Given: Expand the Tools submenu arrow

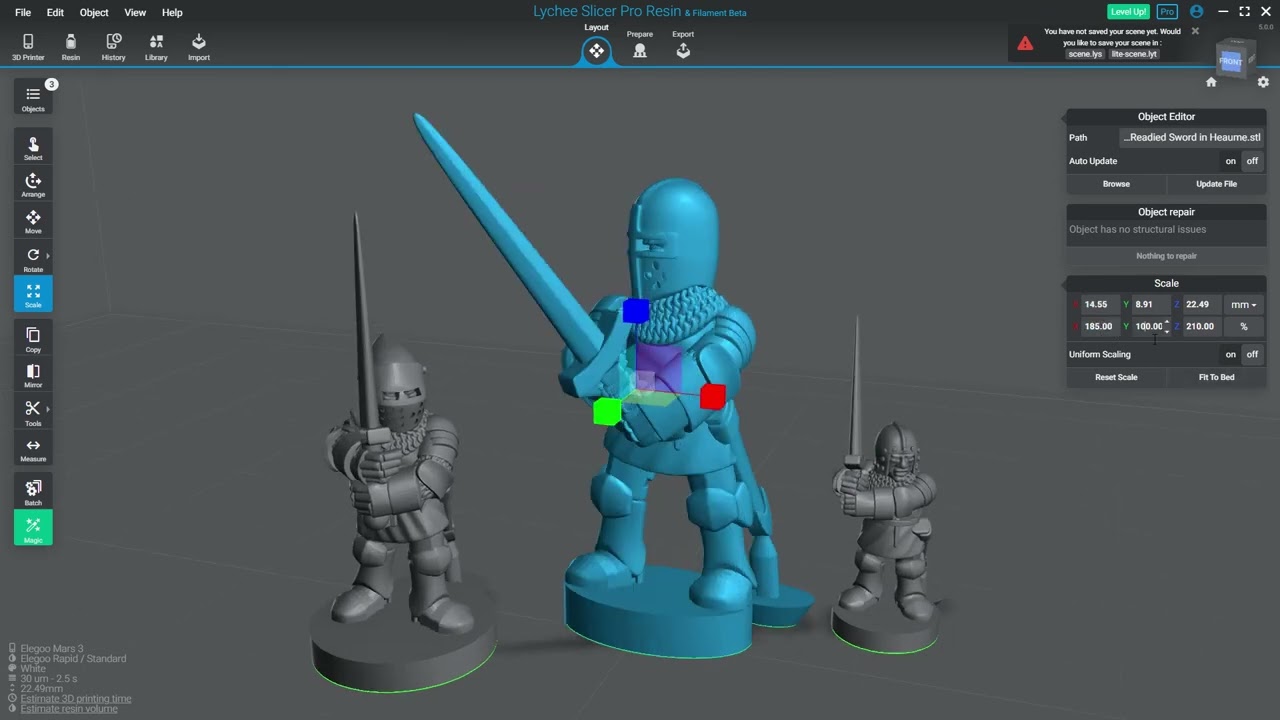Looking at the screenshot, I should click(x=48, y=409).
